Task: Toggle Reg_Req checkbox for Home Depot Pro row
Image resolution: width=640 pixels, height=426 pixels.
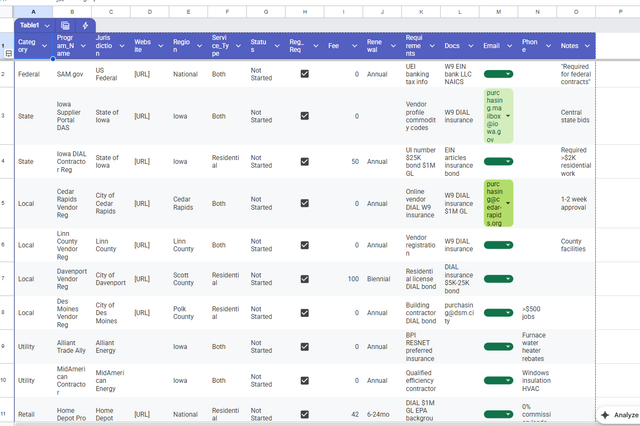Action: pos(304,415)
